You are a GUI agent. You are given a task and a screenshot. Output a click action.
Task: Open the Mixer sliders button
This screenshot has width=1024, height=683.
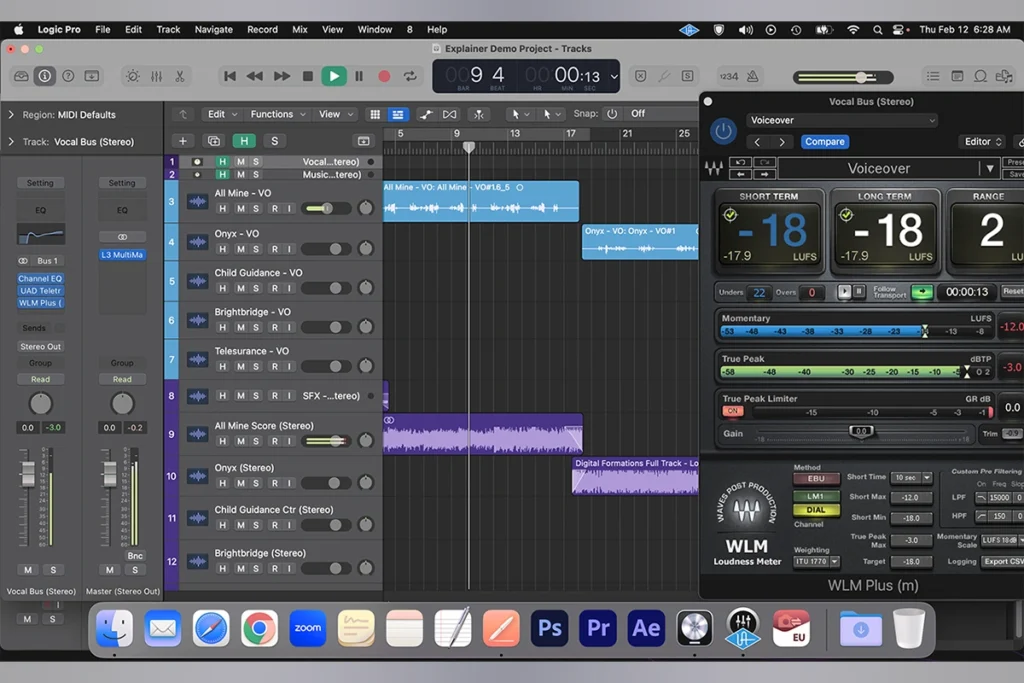tap(157, 76)
